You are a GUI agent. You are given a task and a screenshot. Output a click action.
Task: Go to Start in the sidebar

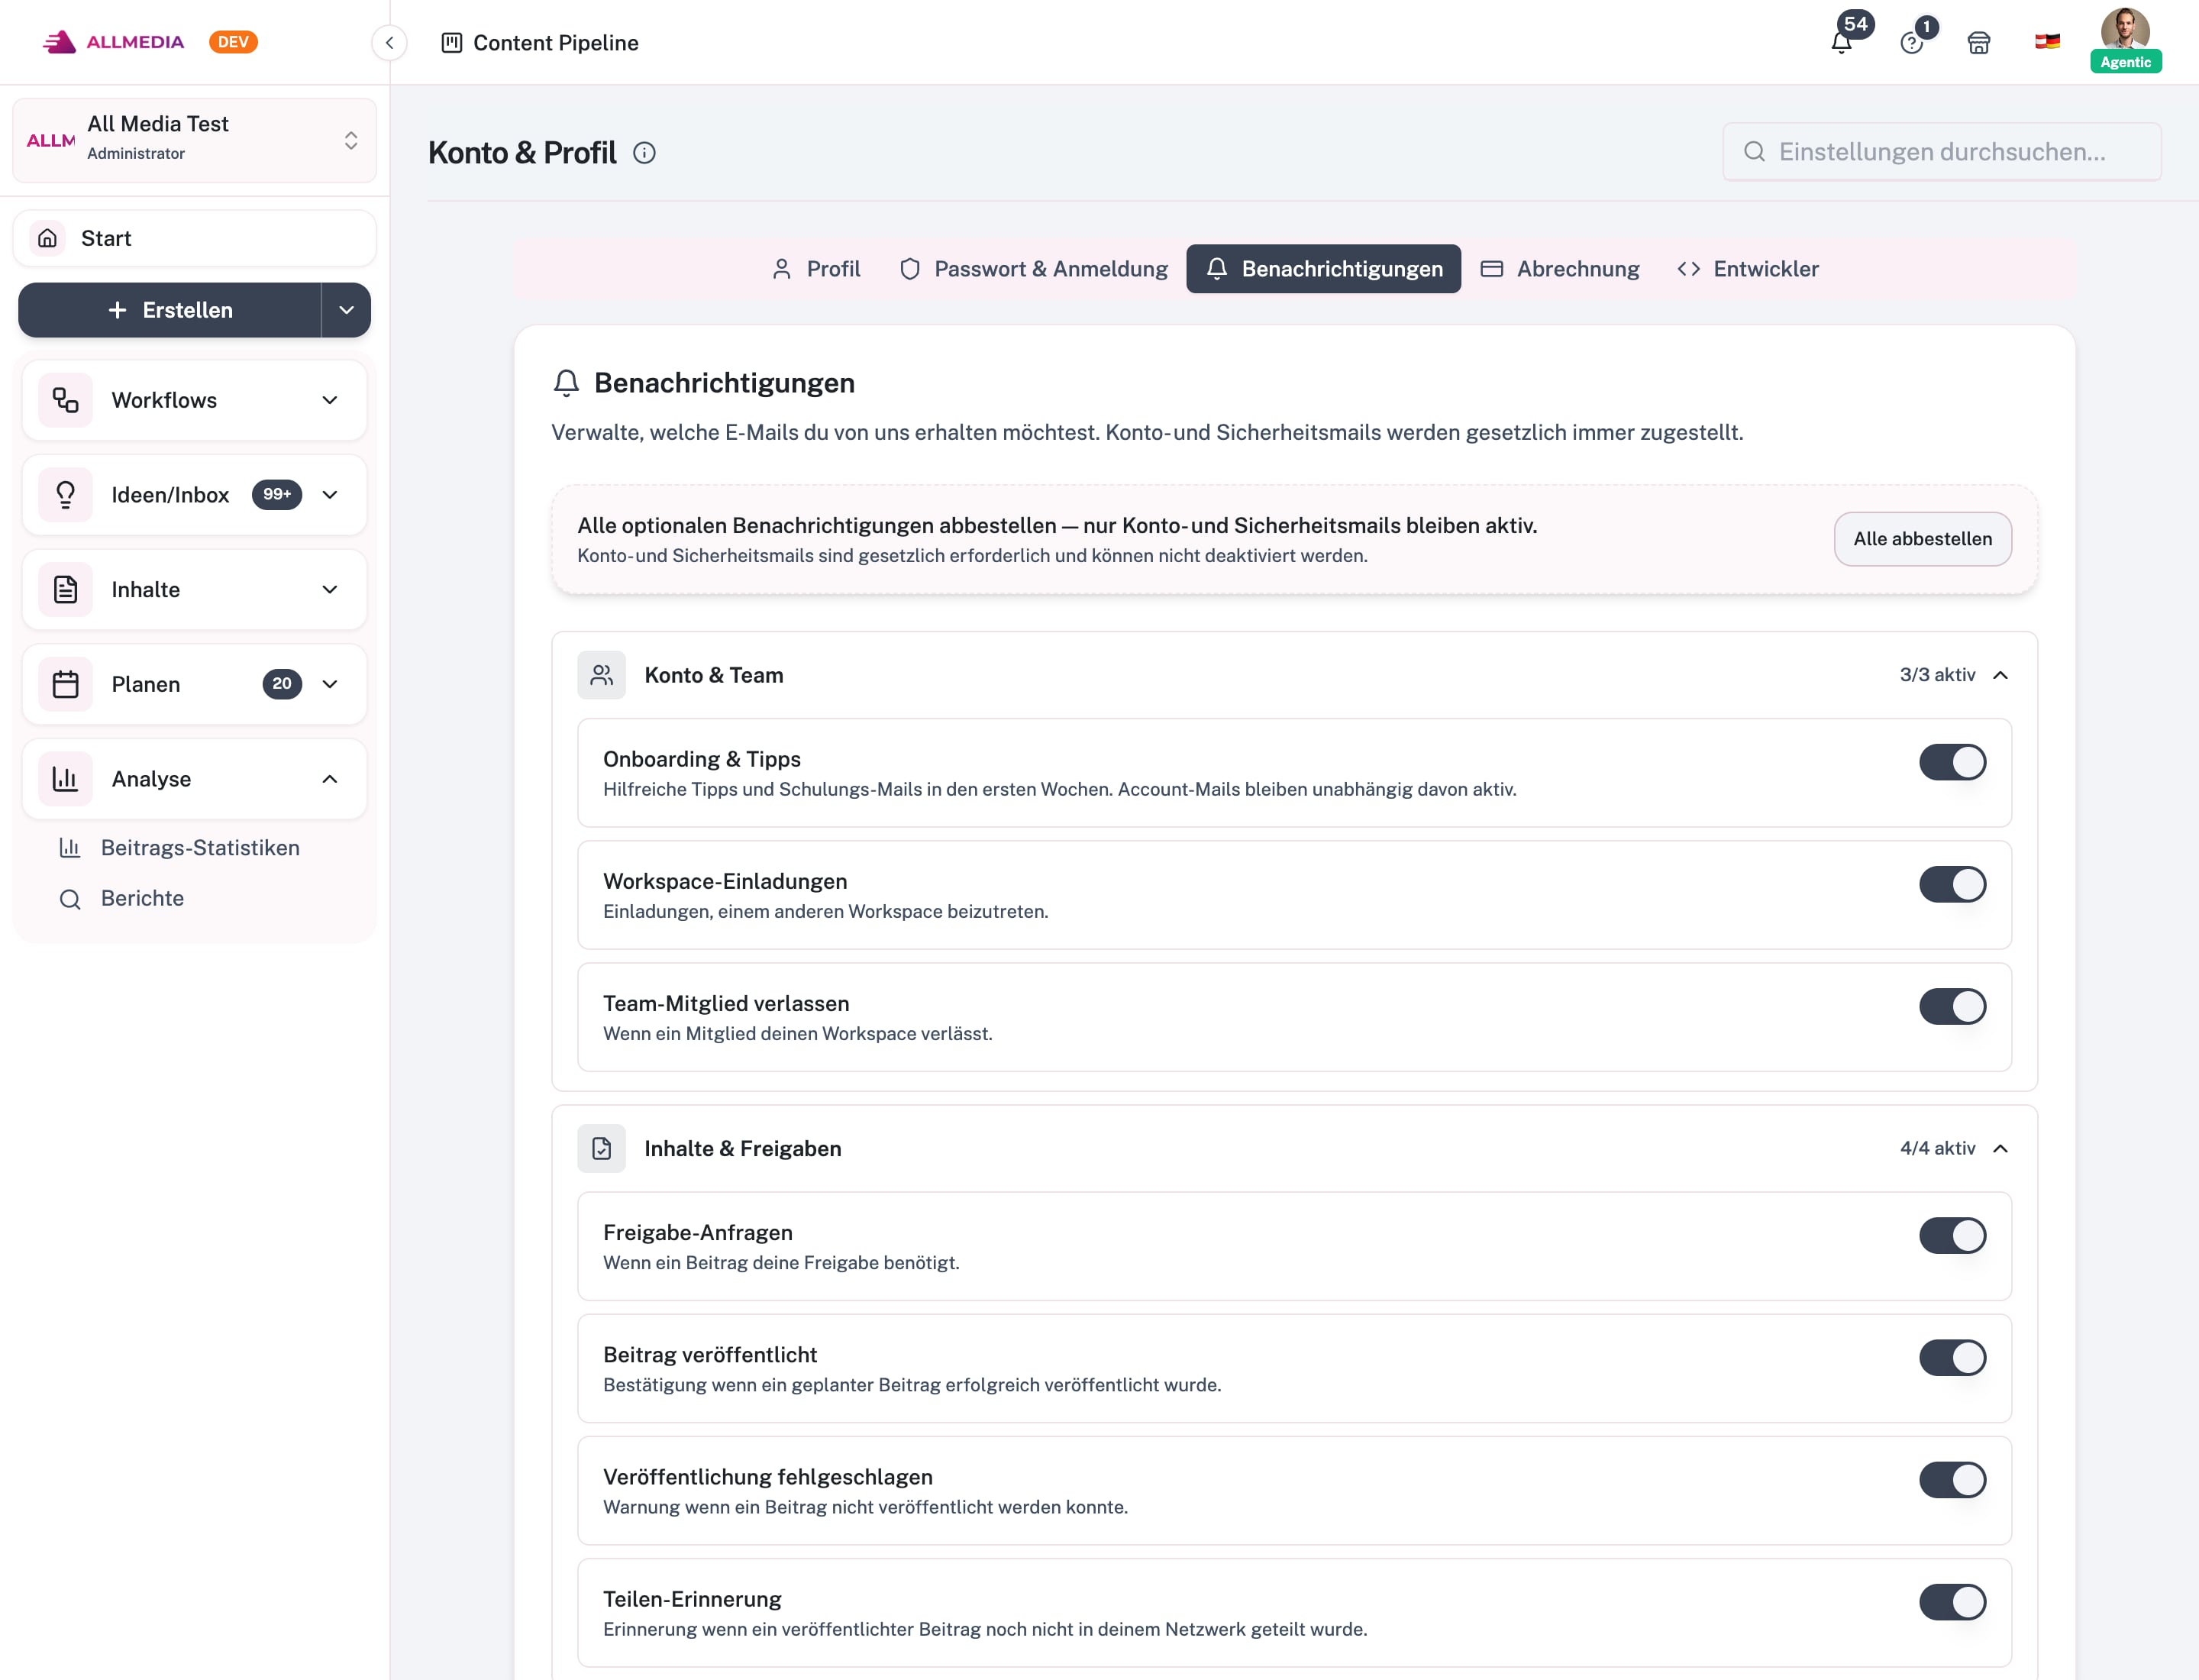pyautogui.click(x=194, y=238)
